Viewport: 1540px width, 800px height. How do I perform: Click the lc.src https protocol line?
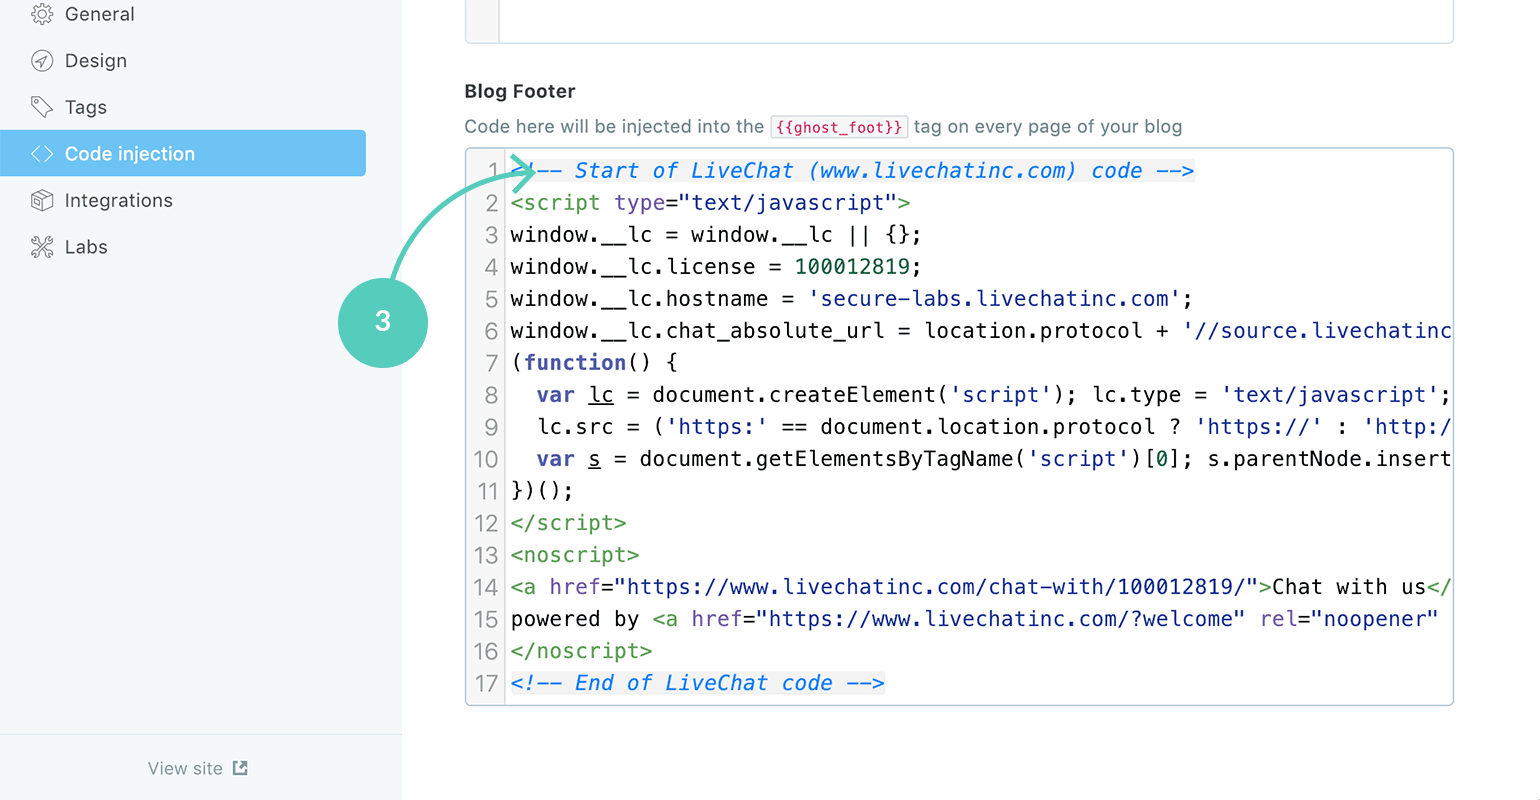tap(993, 427)
